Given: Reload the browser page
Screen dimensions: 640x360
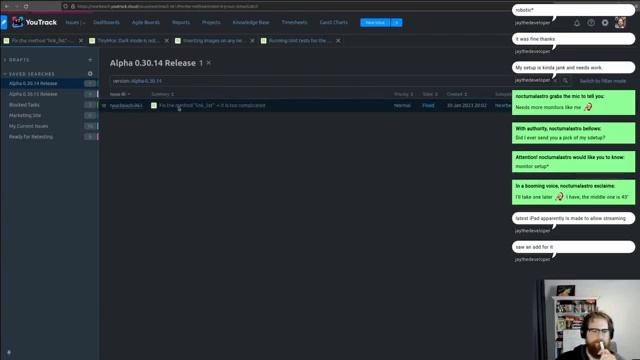Looking at the screenshot, I should (26, 6).
